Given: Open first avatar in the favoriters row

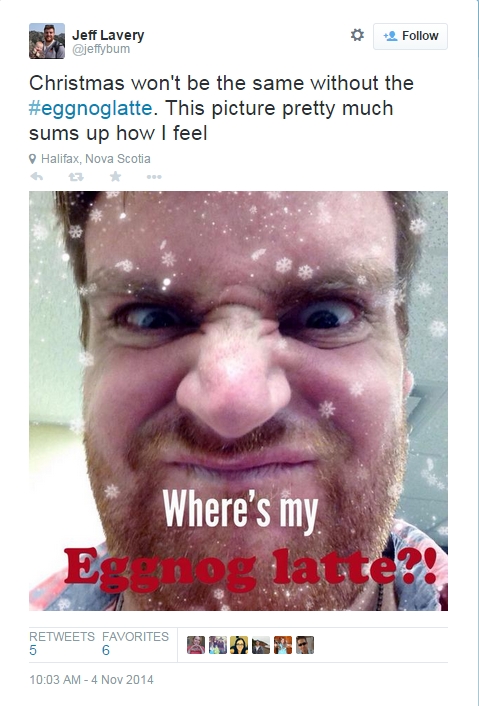Looking at the screenshot, I should coord(196,645).
